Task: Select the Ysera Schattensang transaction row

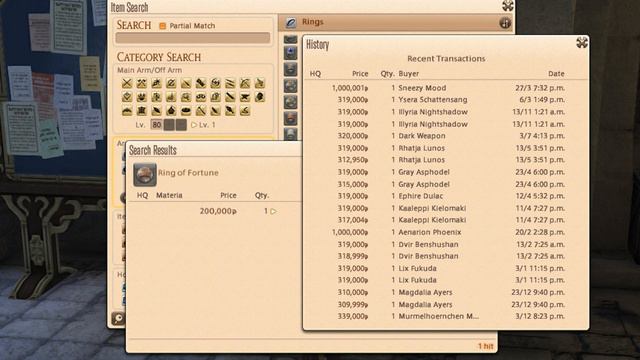Action: 445,100
